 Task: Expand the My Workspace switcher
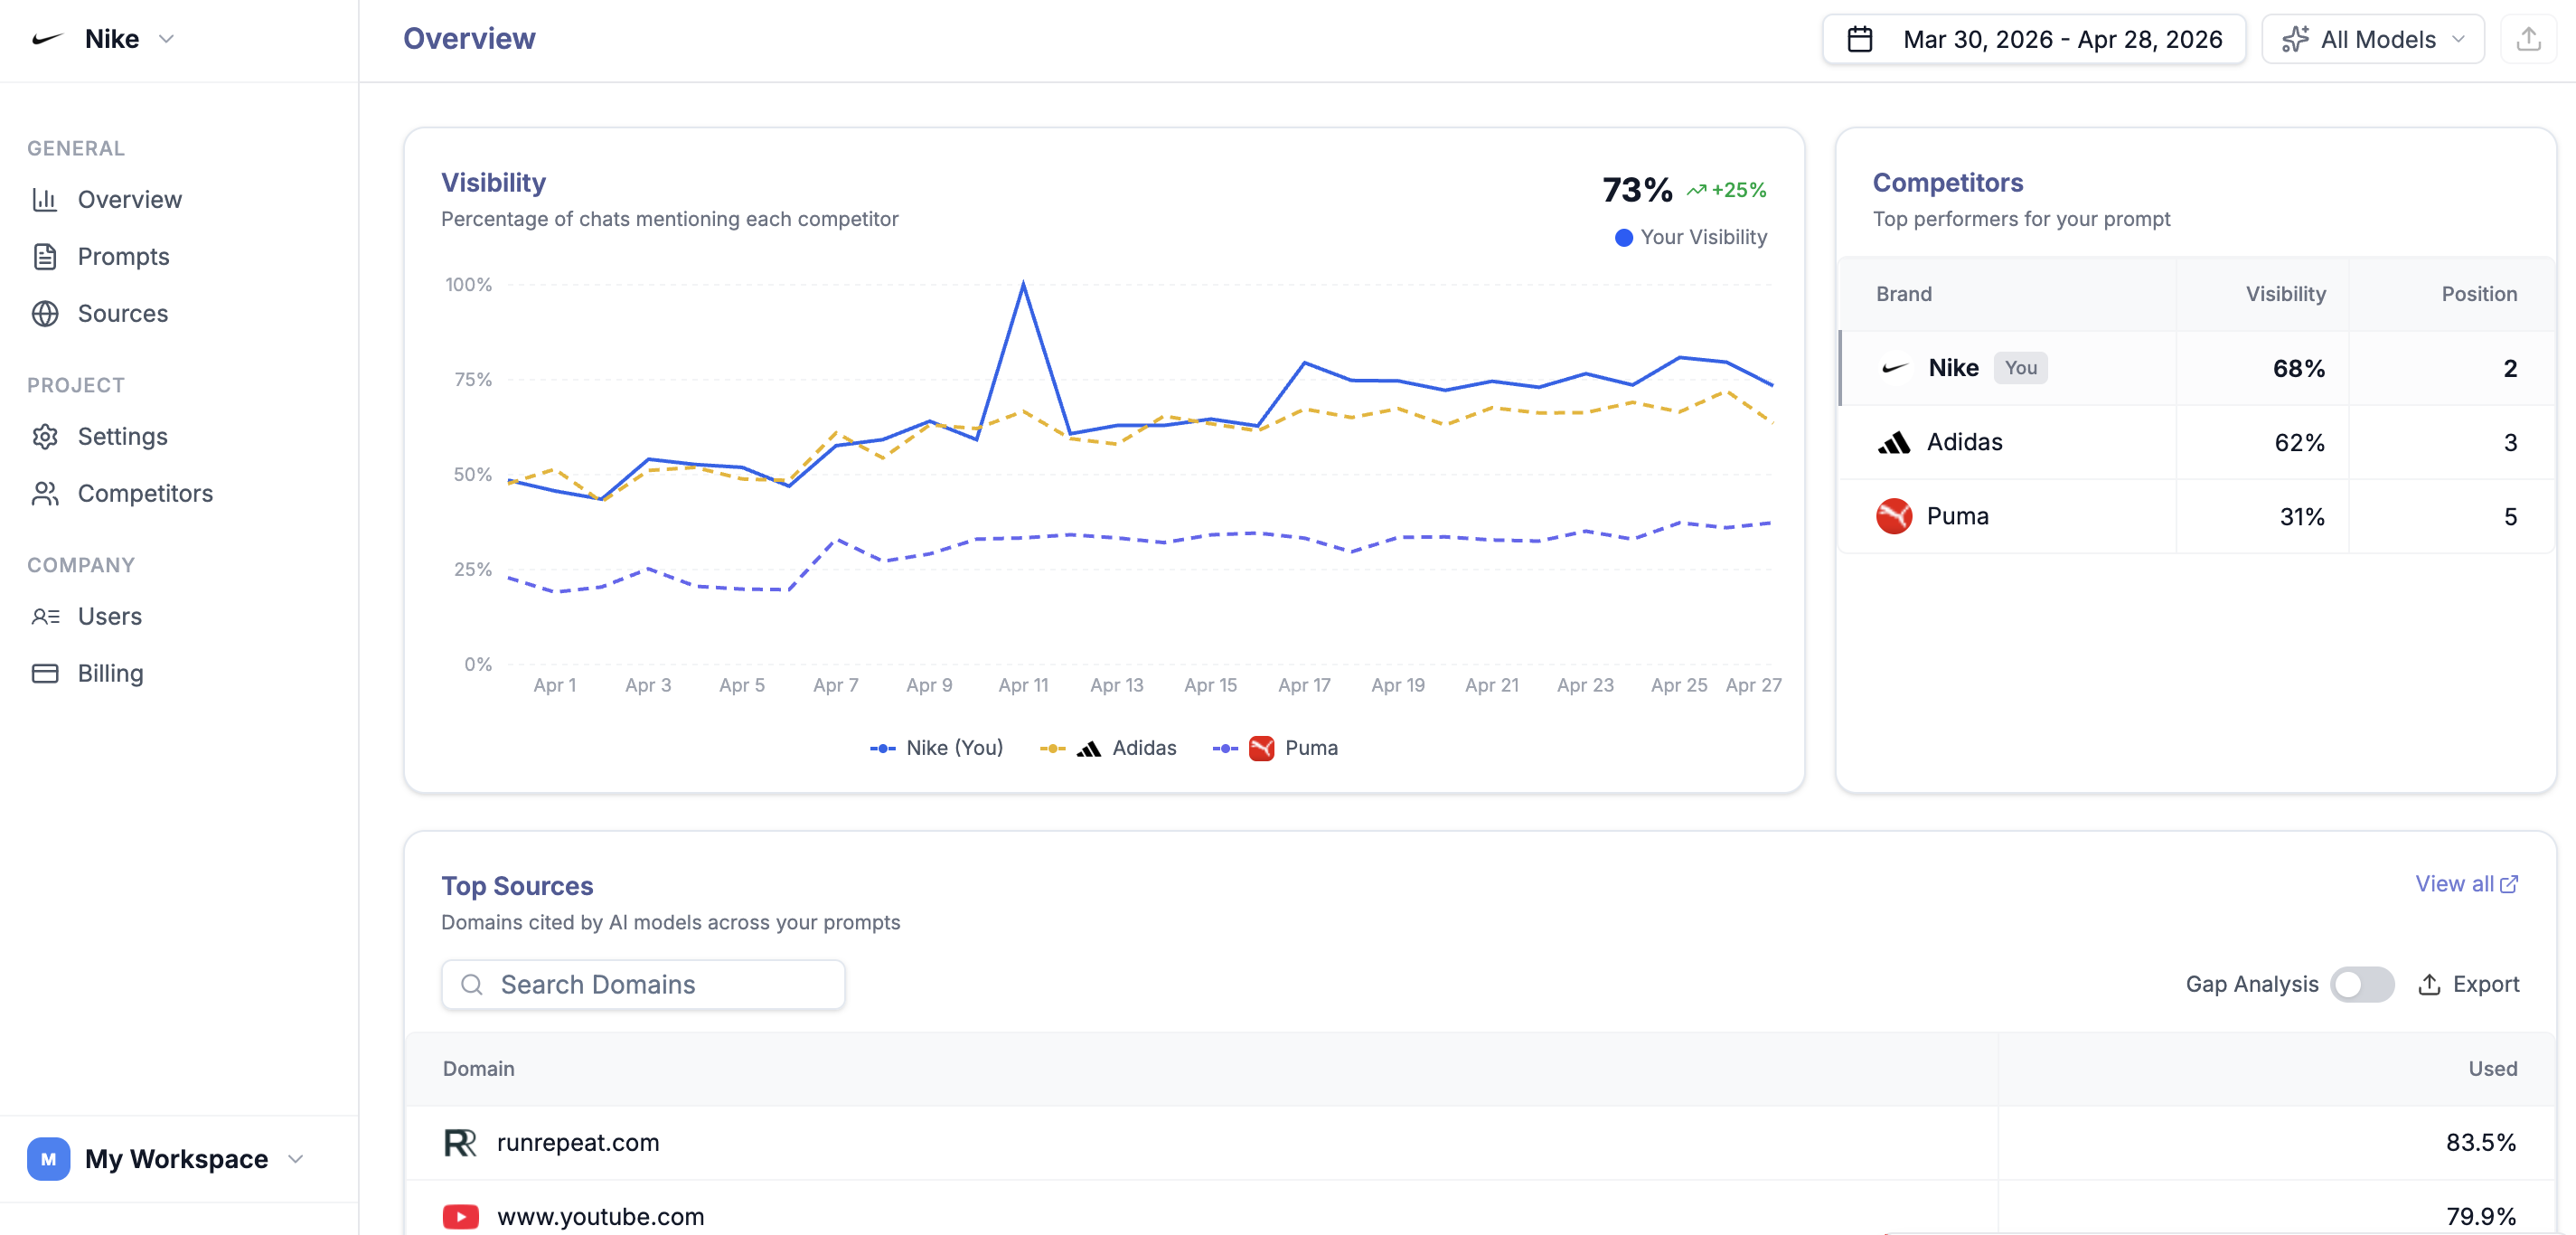[165, 1158]
